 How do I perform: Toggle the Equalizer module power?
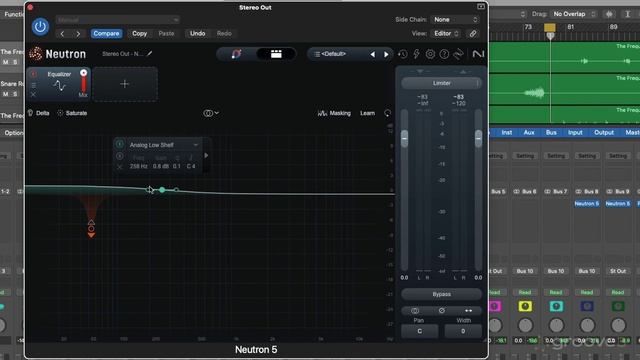[33, 74]
